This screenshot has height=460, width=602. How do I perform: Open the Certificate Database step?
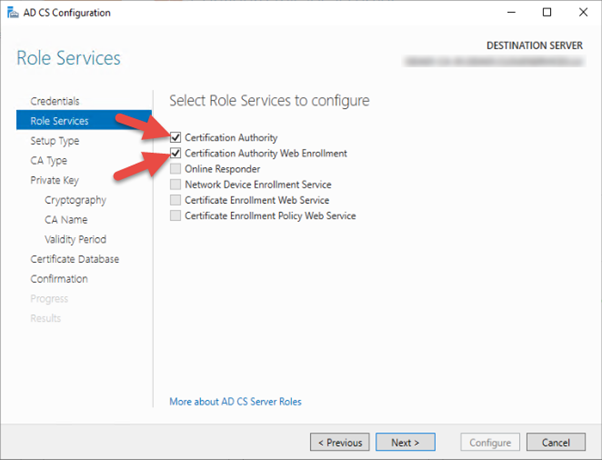pyautogui.click(x=75, y=259)
